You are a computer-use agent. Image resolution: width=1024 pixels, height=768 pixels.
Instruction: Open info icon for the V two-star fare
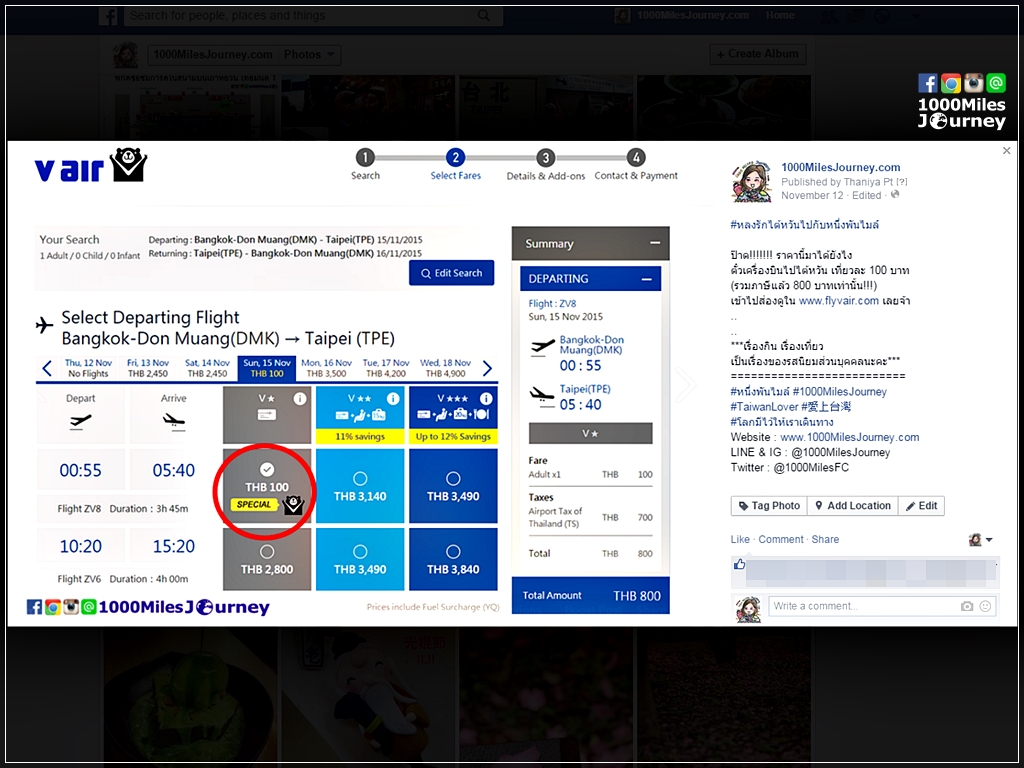393,398
